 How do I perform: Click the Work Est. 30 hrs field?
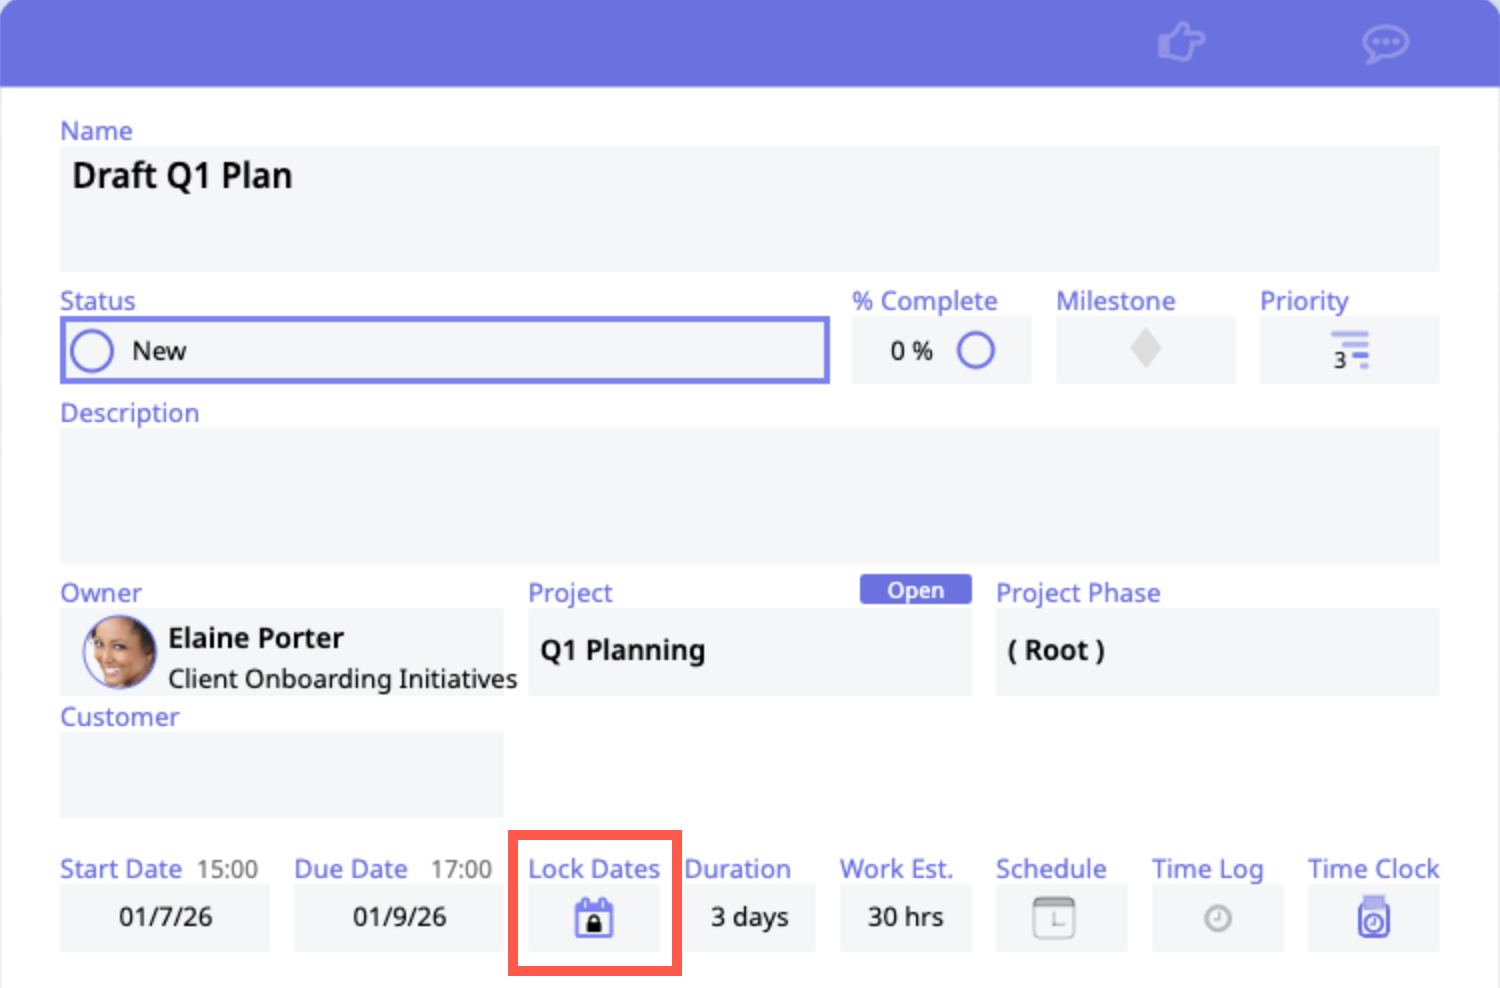(x=905, y=917)
